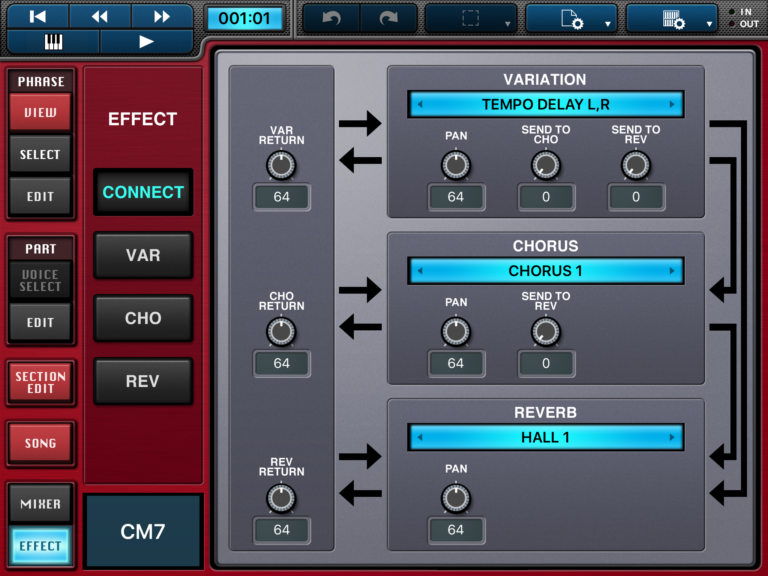The height and width of the screenshot is (576, 768).
Task: Click the Variation SEND TO REV value field
Action: [x=636, y=197]
